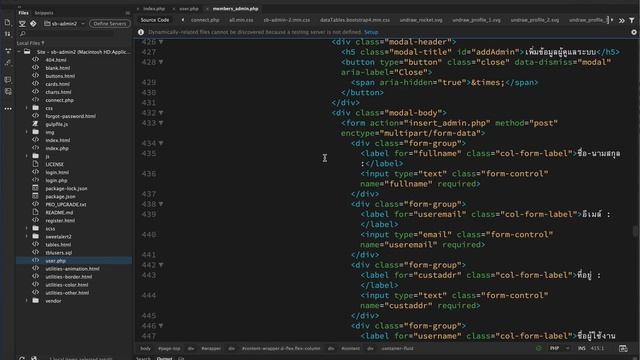Viewport: 640px width, 360px height.
Task: Expand the vendor folder
Action: (x=27, y=301)
